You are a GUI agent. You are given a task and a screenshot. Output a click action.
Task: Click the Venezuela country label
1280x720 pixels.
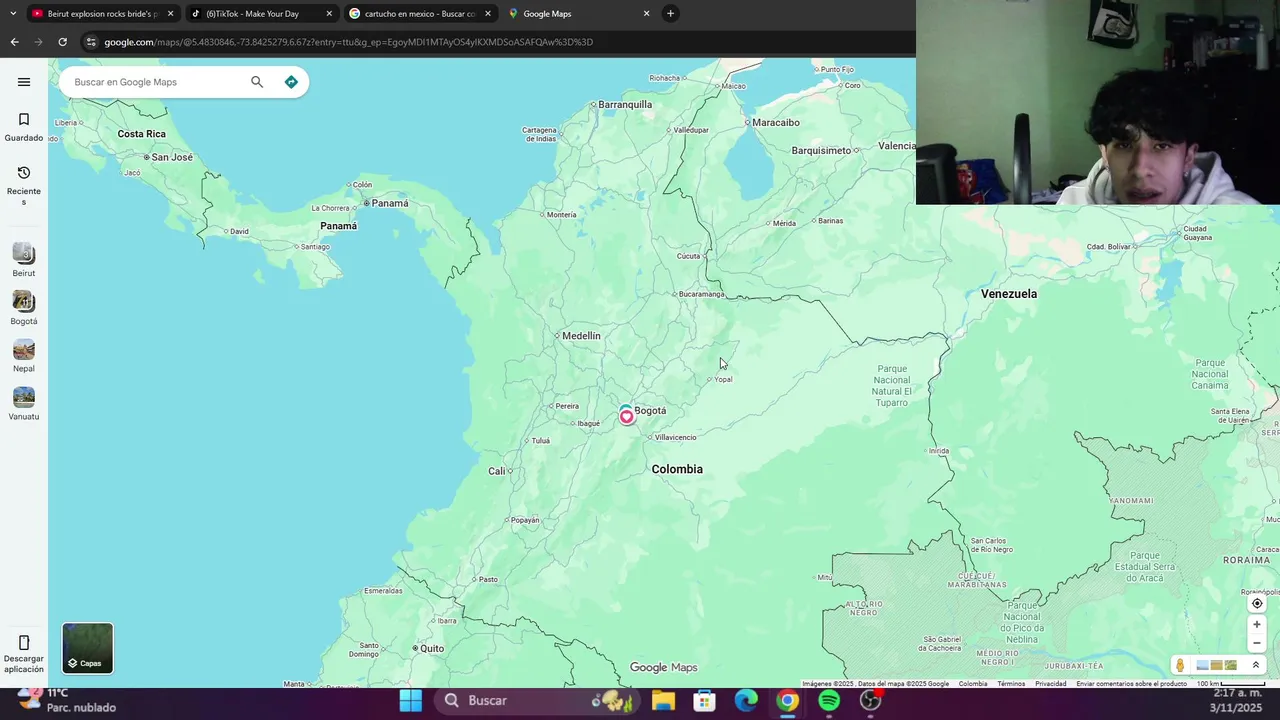[x=1009, y=294]
